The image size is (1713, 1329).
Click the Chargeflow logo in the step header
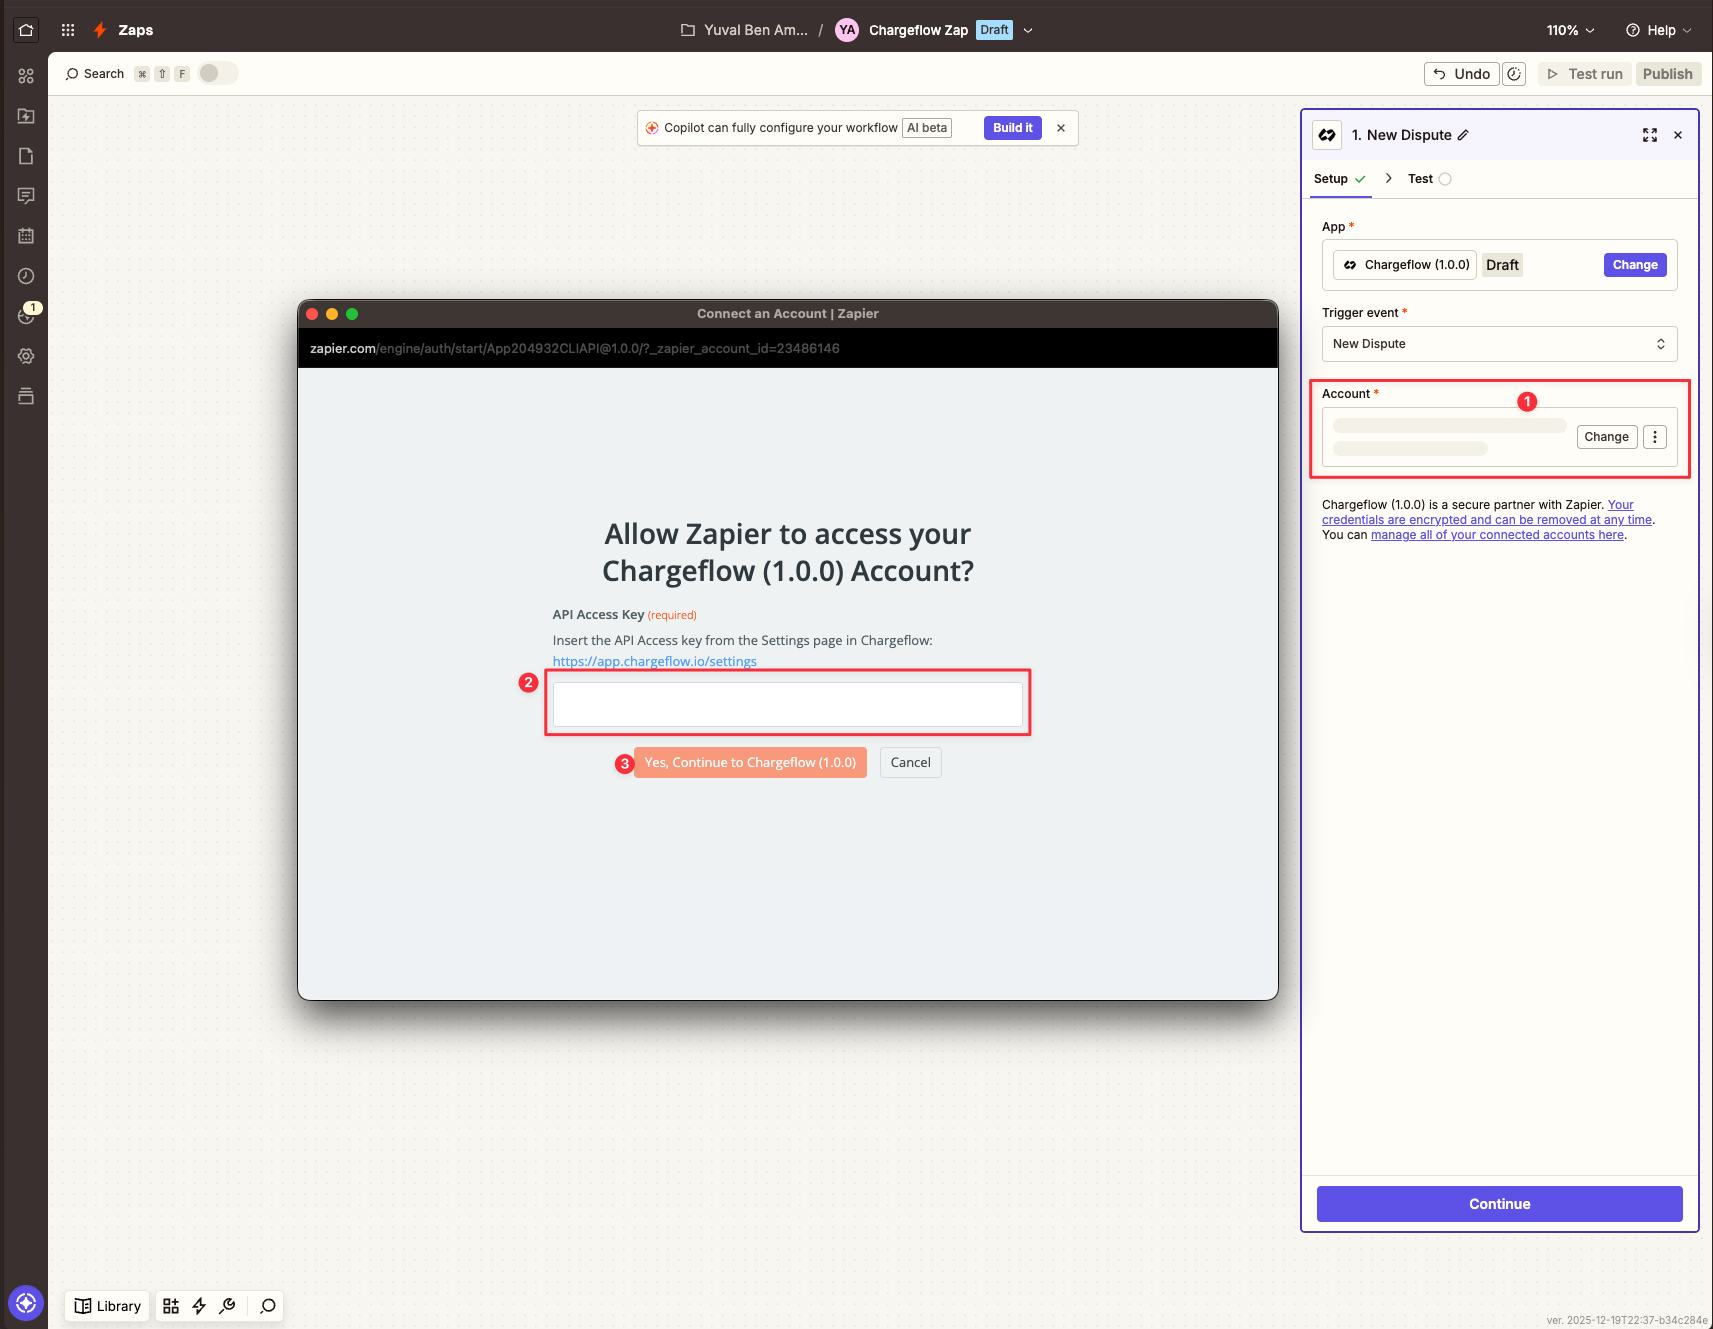click(1327, 135)
